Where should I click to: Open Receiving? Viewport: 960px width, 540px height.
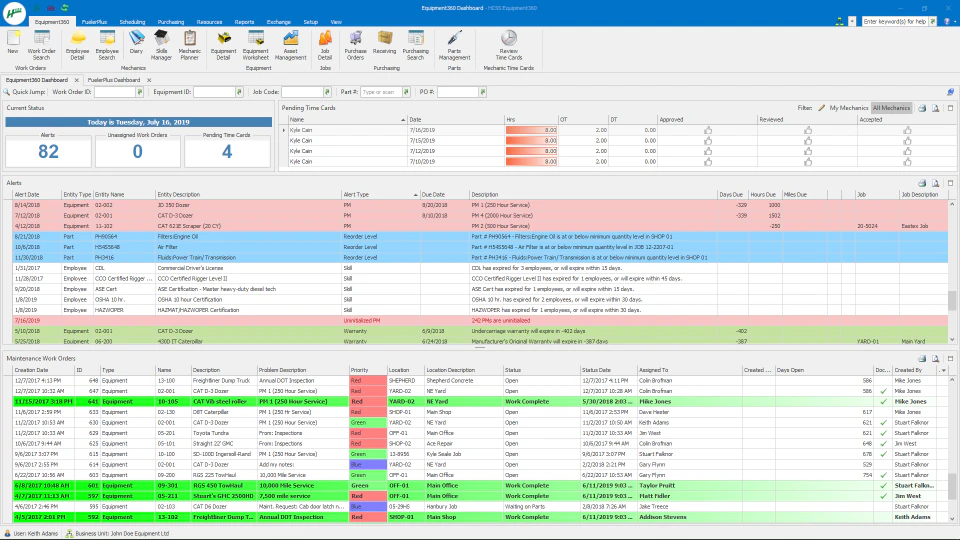click(x=384, y=43)
